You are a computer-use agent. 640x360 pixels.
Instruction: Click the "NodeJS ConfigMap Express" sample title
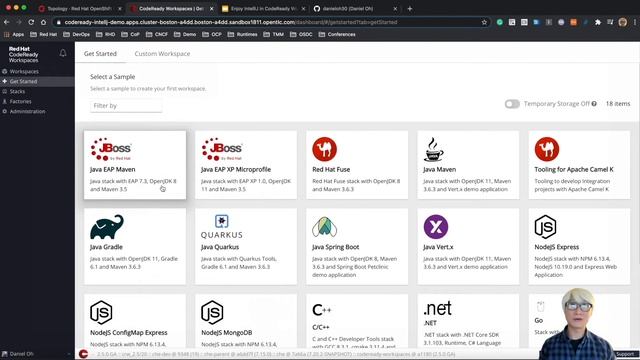pyautogui.click(x=129, y=333)
